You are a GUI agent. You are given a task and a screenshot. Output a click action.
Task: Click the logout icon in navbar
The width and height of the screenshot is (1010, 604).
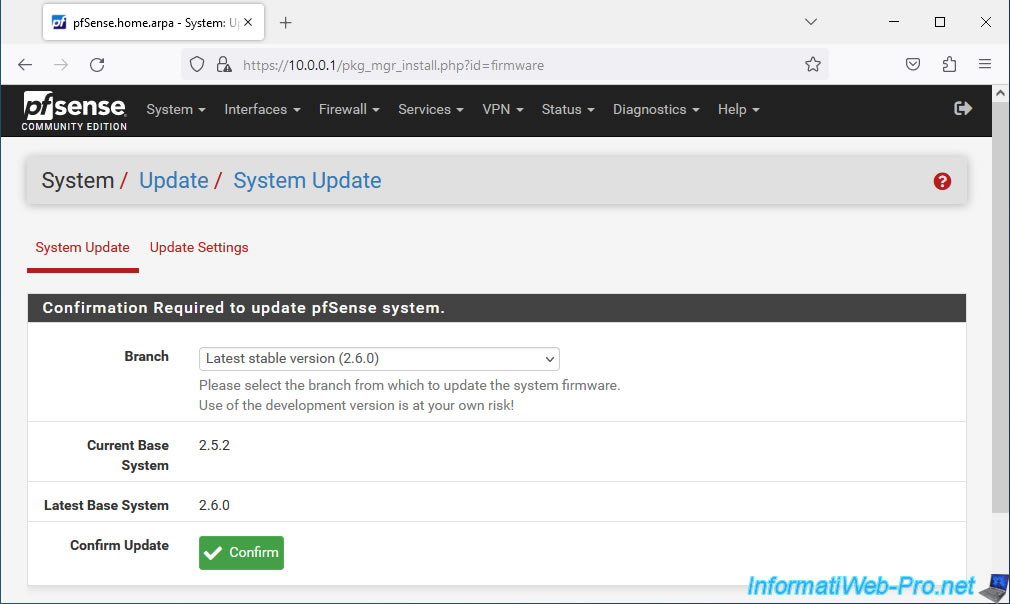pos(963,109)
